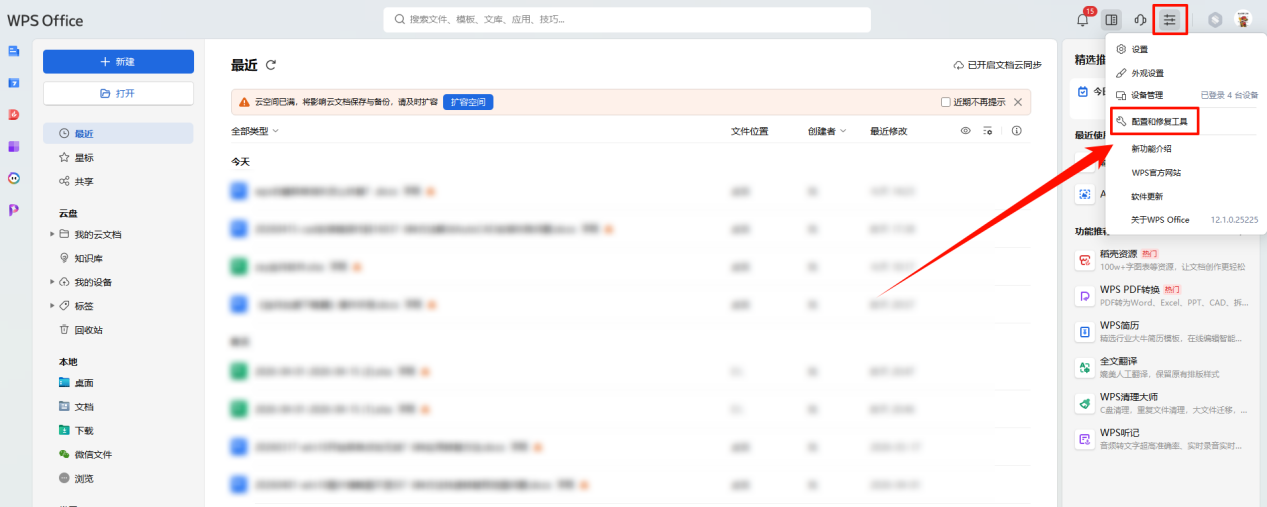1267x507 pixels.
Task: Close the cloud storage full warning banner
Action: 1018,102
